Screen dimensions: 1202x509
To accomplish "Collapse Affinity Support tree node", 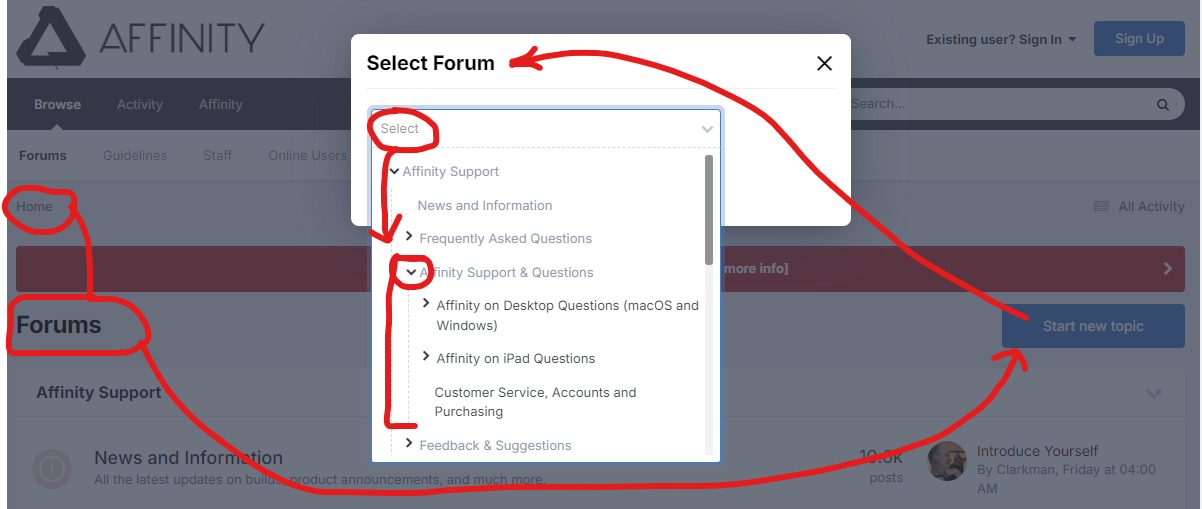I will point(394,171).
